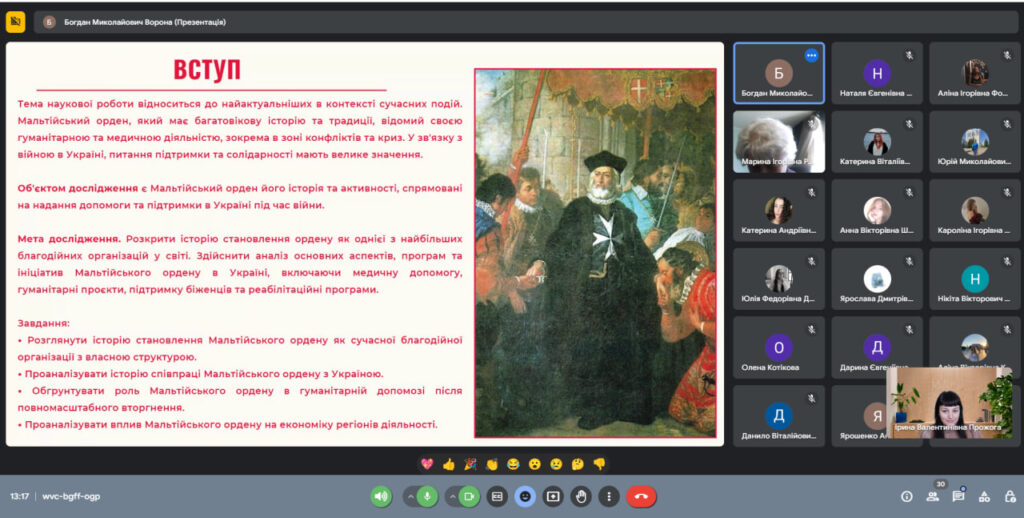This screenshot has width=1024, height=518.
Task: Toggle the camera on or off
Action: coord(469,496)
